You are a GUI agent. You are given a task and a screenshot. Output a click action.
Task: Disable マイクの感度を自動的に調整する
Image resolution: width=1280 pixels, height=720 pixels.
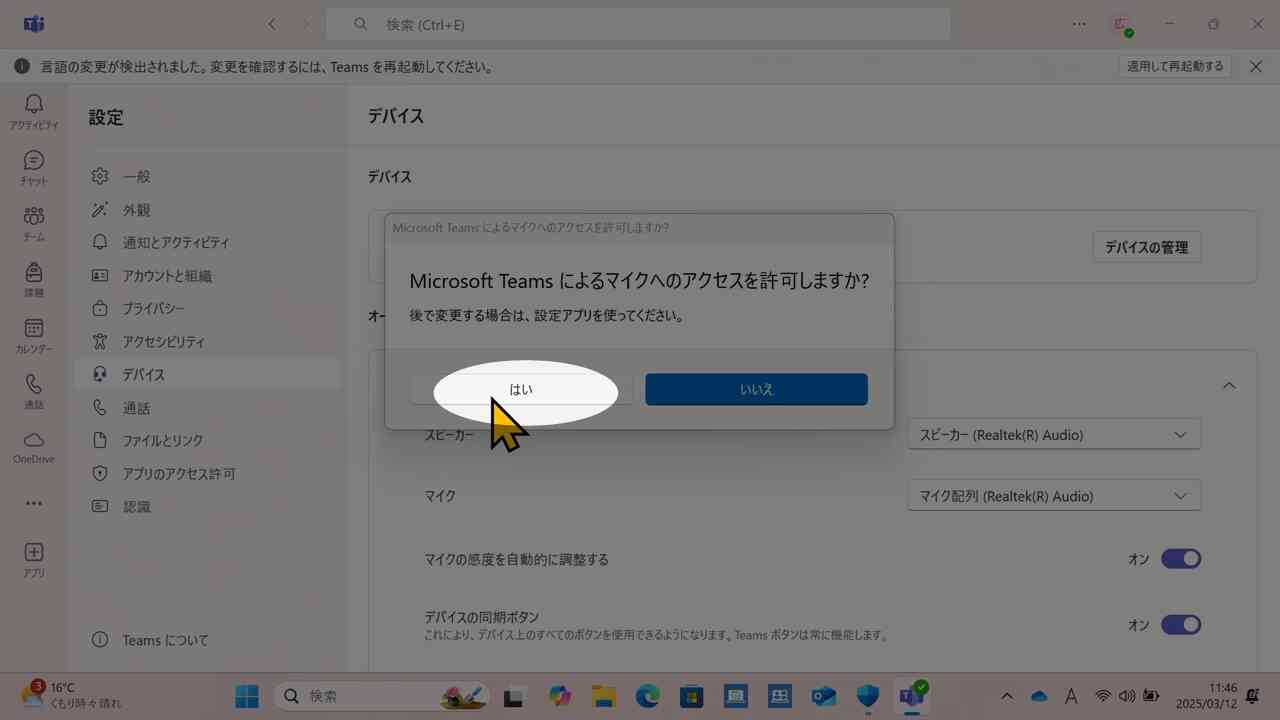tap(1181, 559)
